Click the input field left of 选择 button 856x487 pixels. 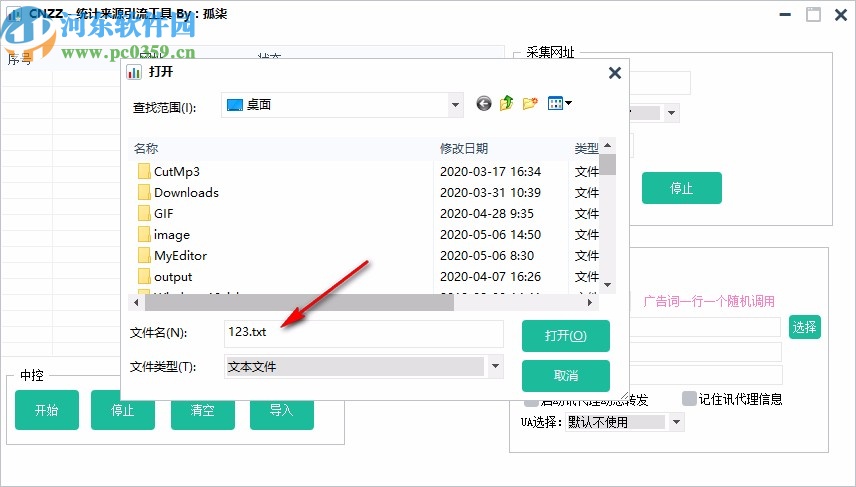[705, 327]
